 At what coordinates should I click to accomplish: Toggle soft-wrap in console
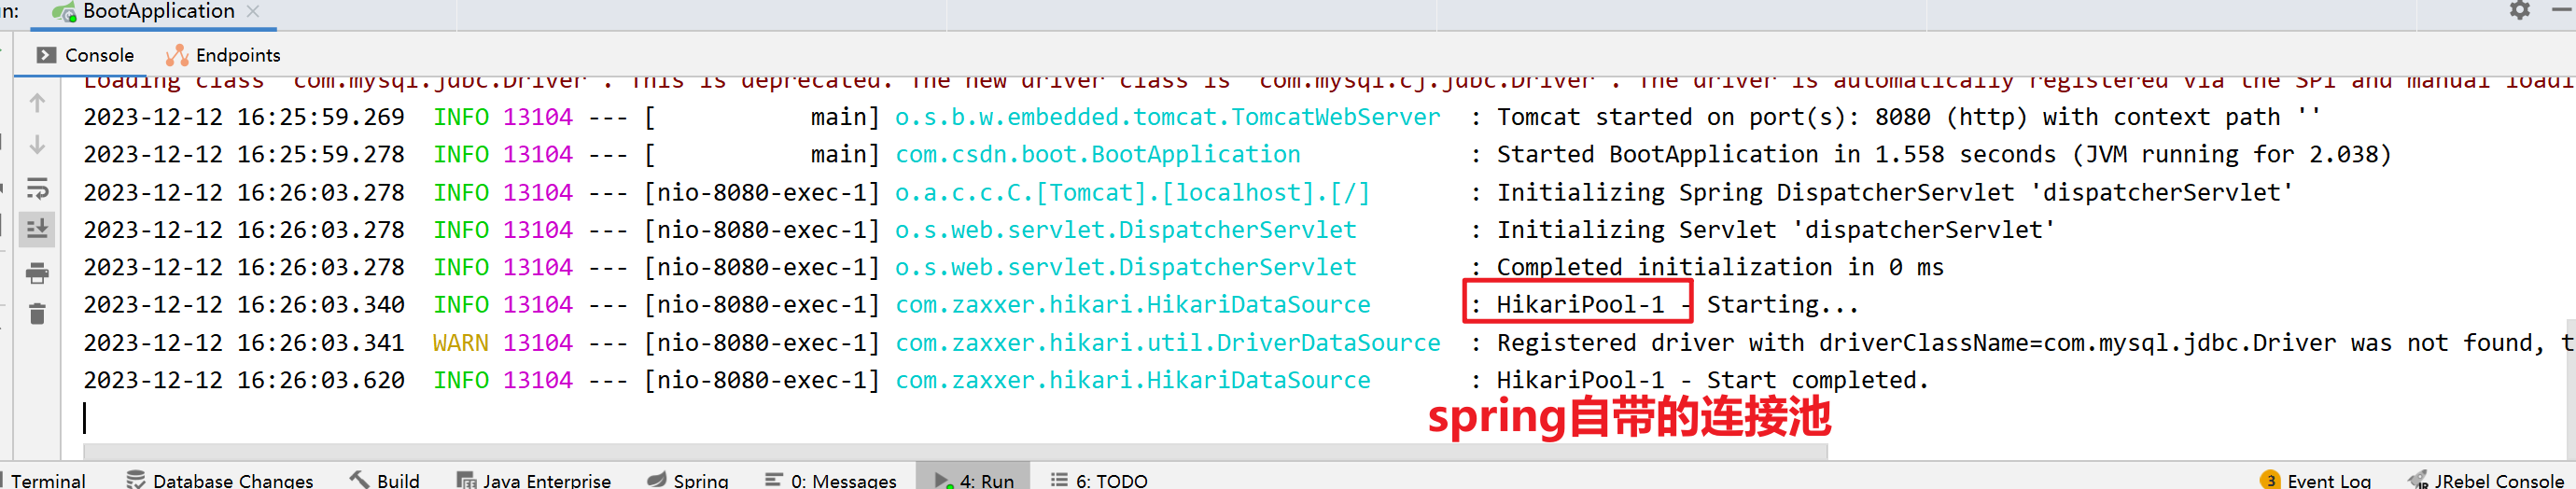(x=37, y=188)
